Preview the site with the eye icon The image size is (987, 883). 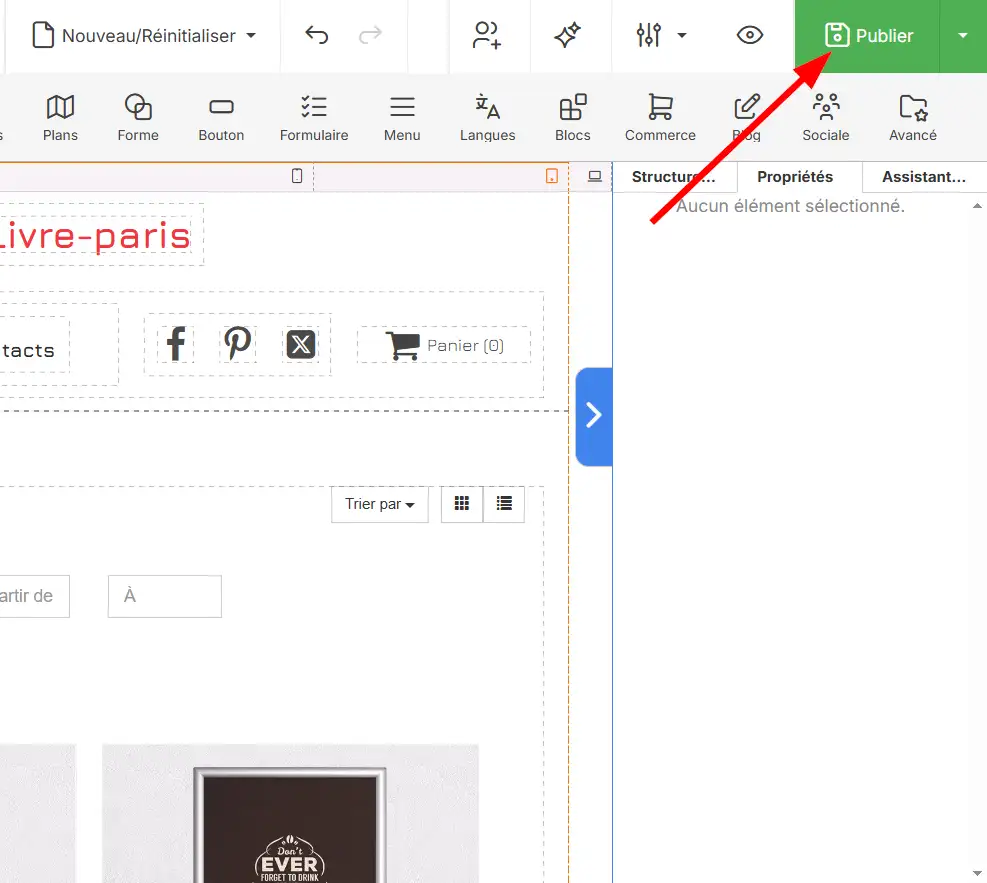tap(750, 35)
